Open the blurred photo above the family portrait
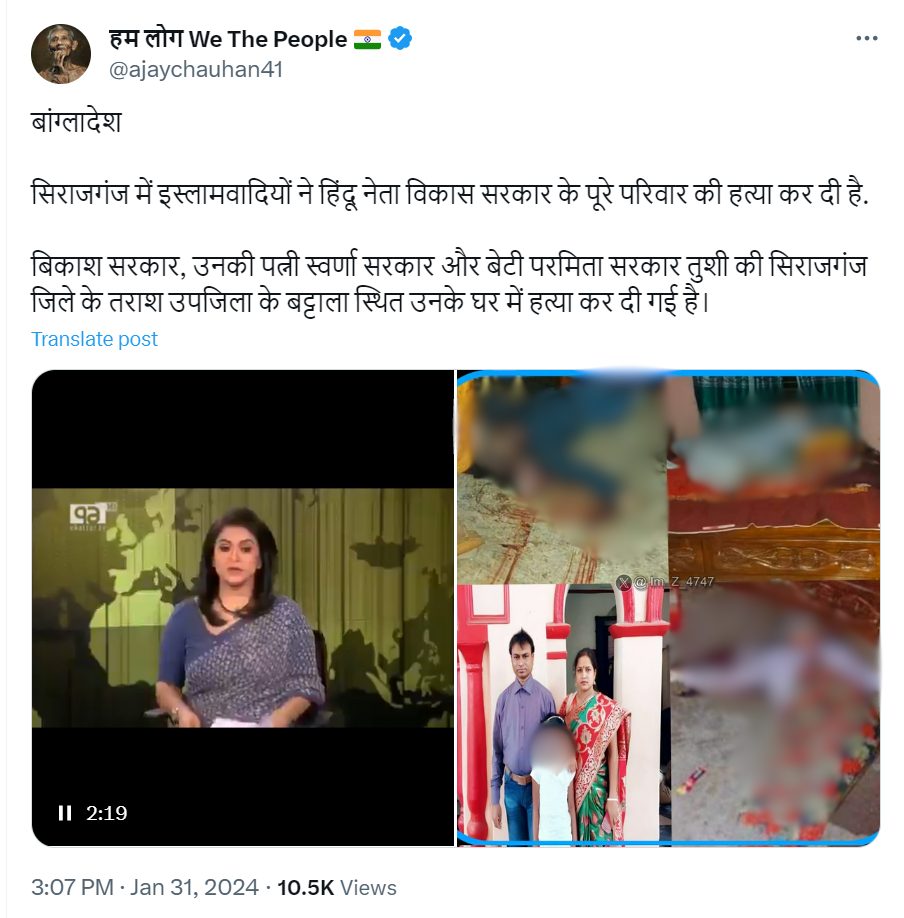904x918 pixels. [563, 479]
